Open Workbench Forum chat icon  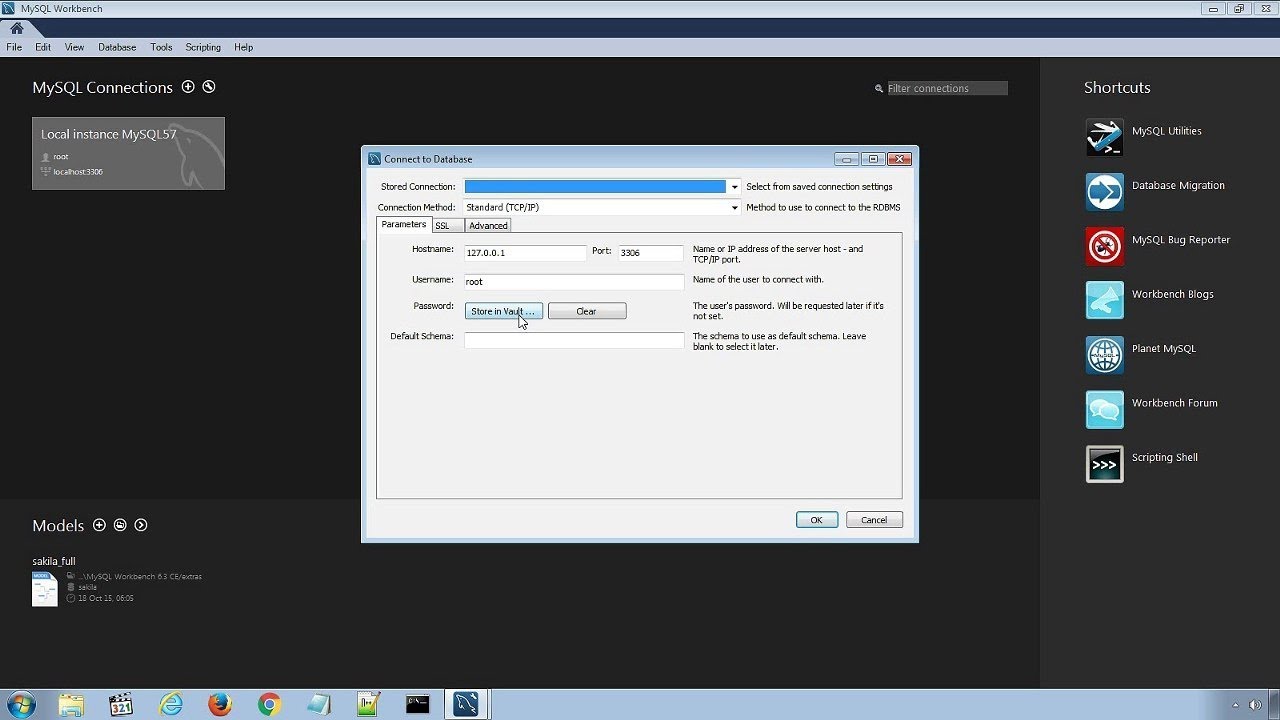(1105, 409)
